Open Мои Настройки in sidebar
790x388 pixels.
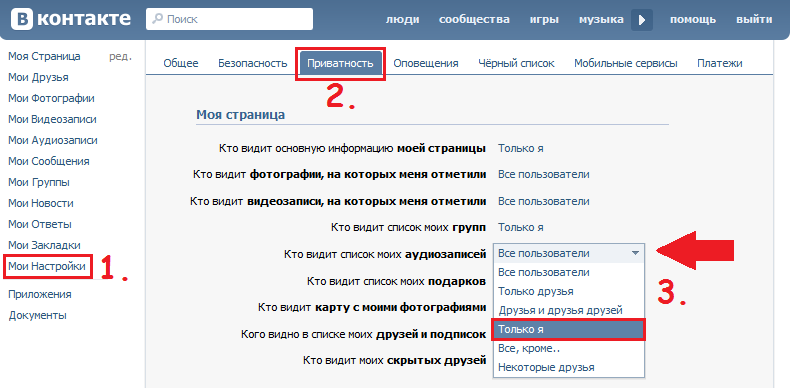tap(47, 266)
